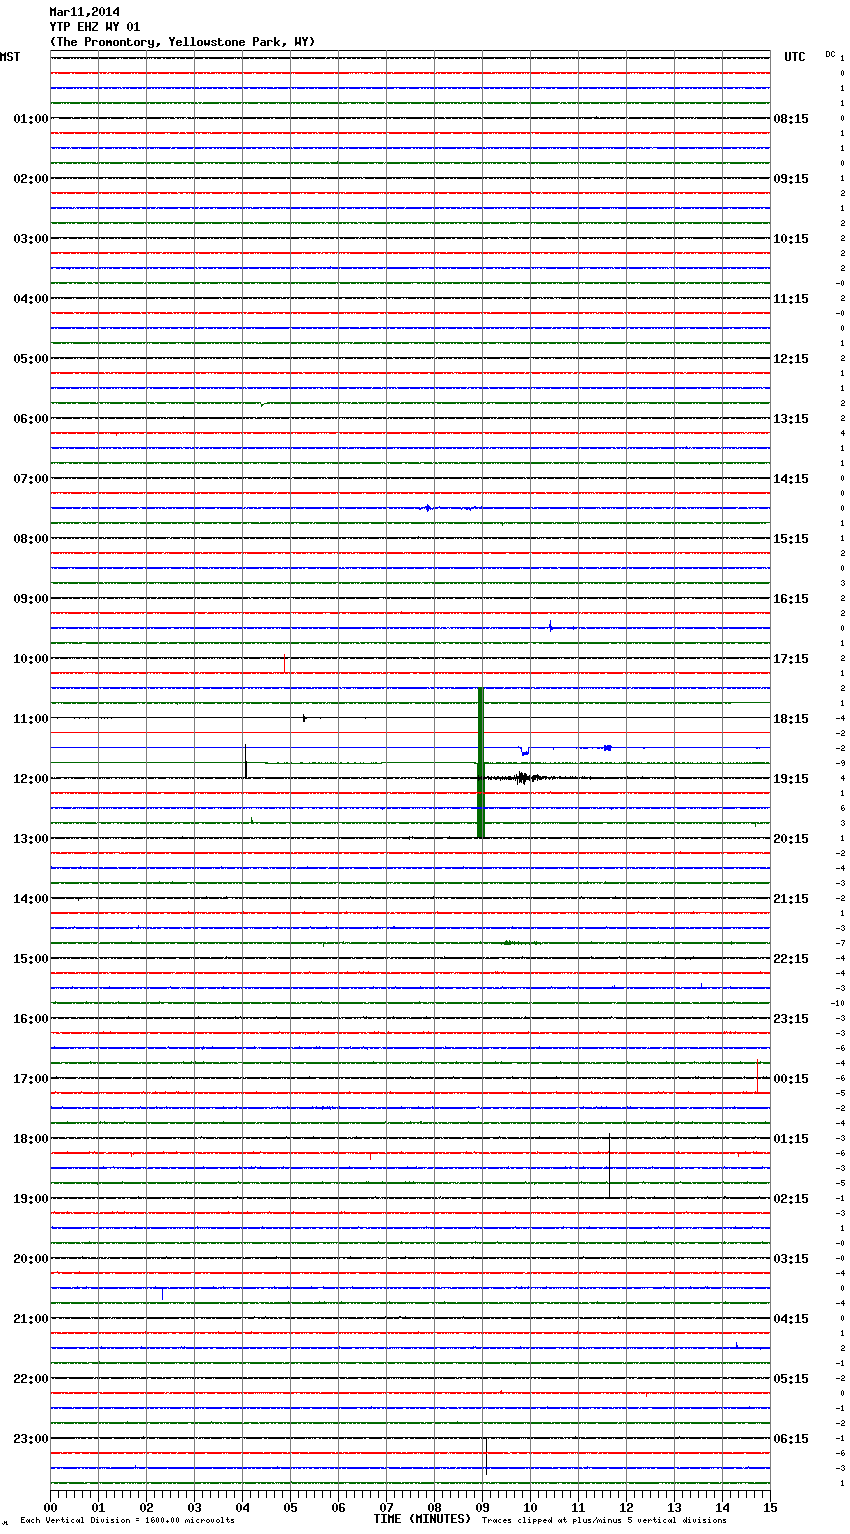
Task: Click the red spike on the 10:00 trace
Action: (x=285, y=662)
